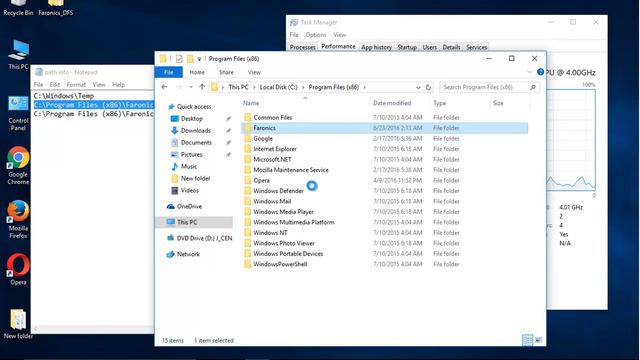Click the Explorer help question mark icon
640x360 pixels.
[x=540, y=72]
